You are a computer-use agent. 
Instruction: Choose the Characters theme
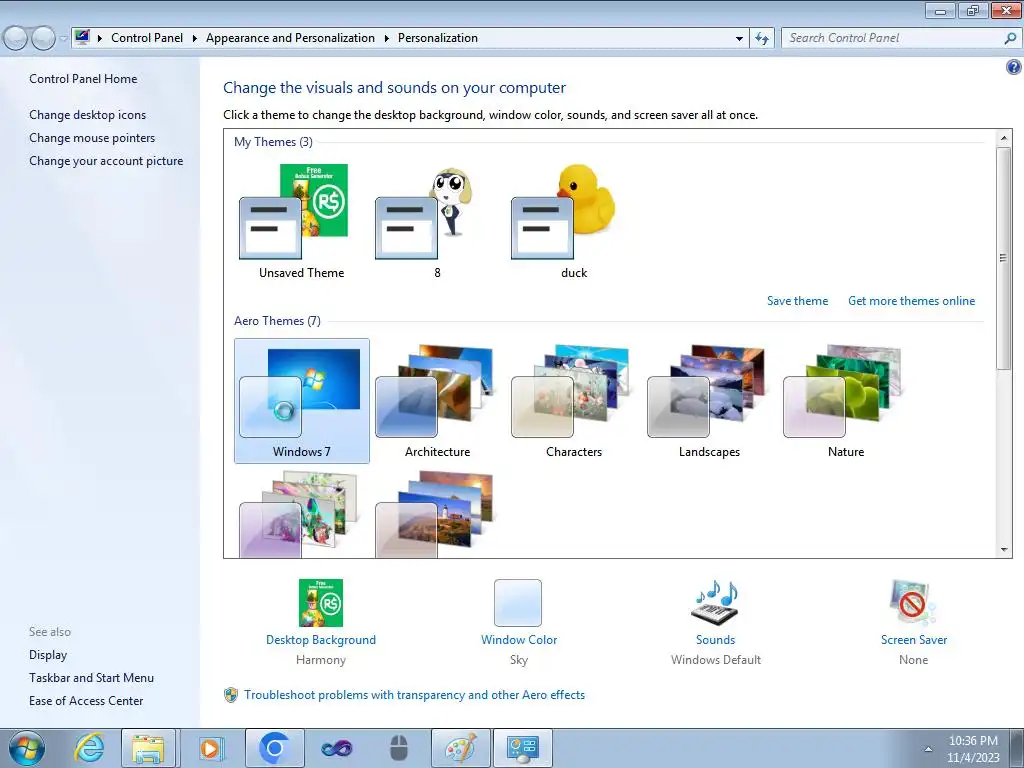coord(573,400)
